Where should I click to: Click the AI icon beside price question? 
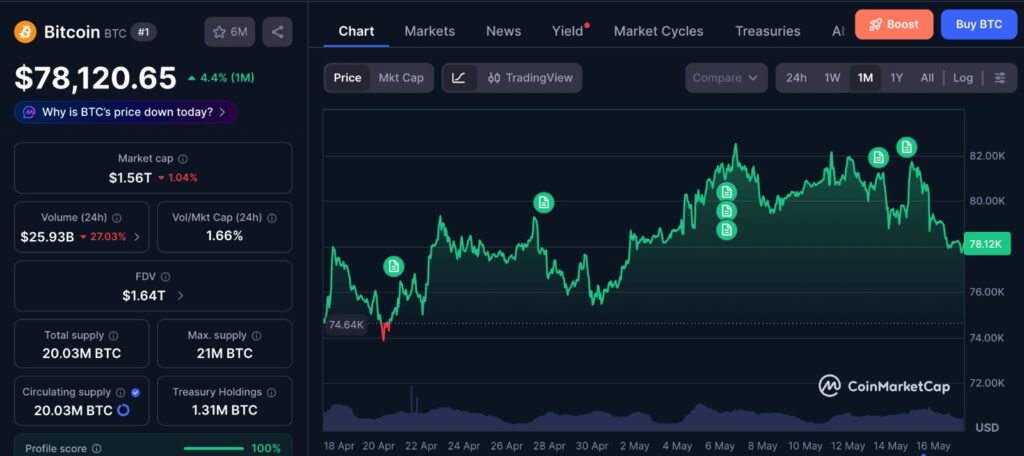[29, 112]
